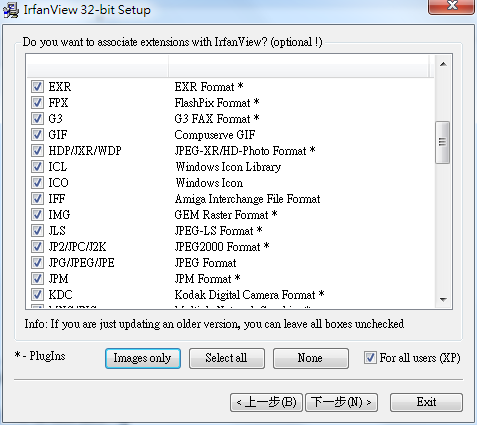Select the JPEG2000 Format * text
The width and height of the screenshot is (477, 425).
tap(222, 247)
